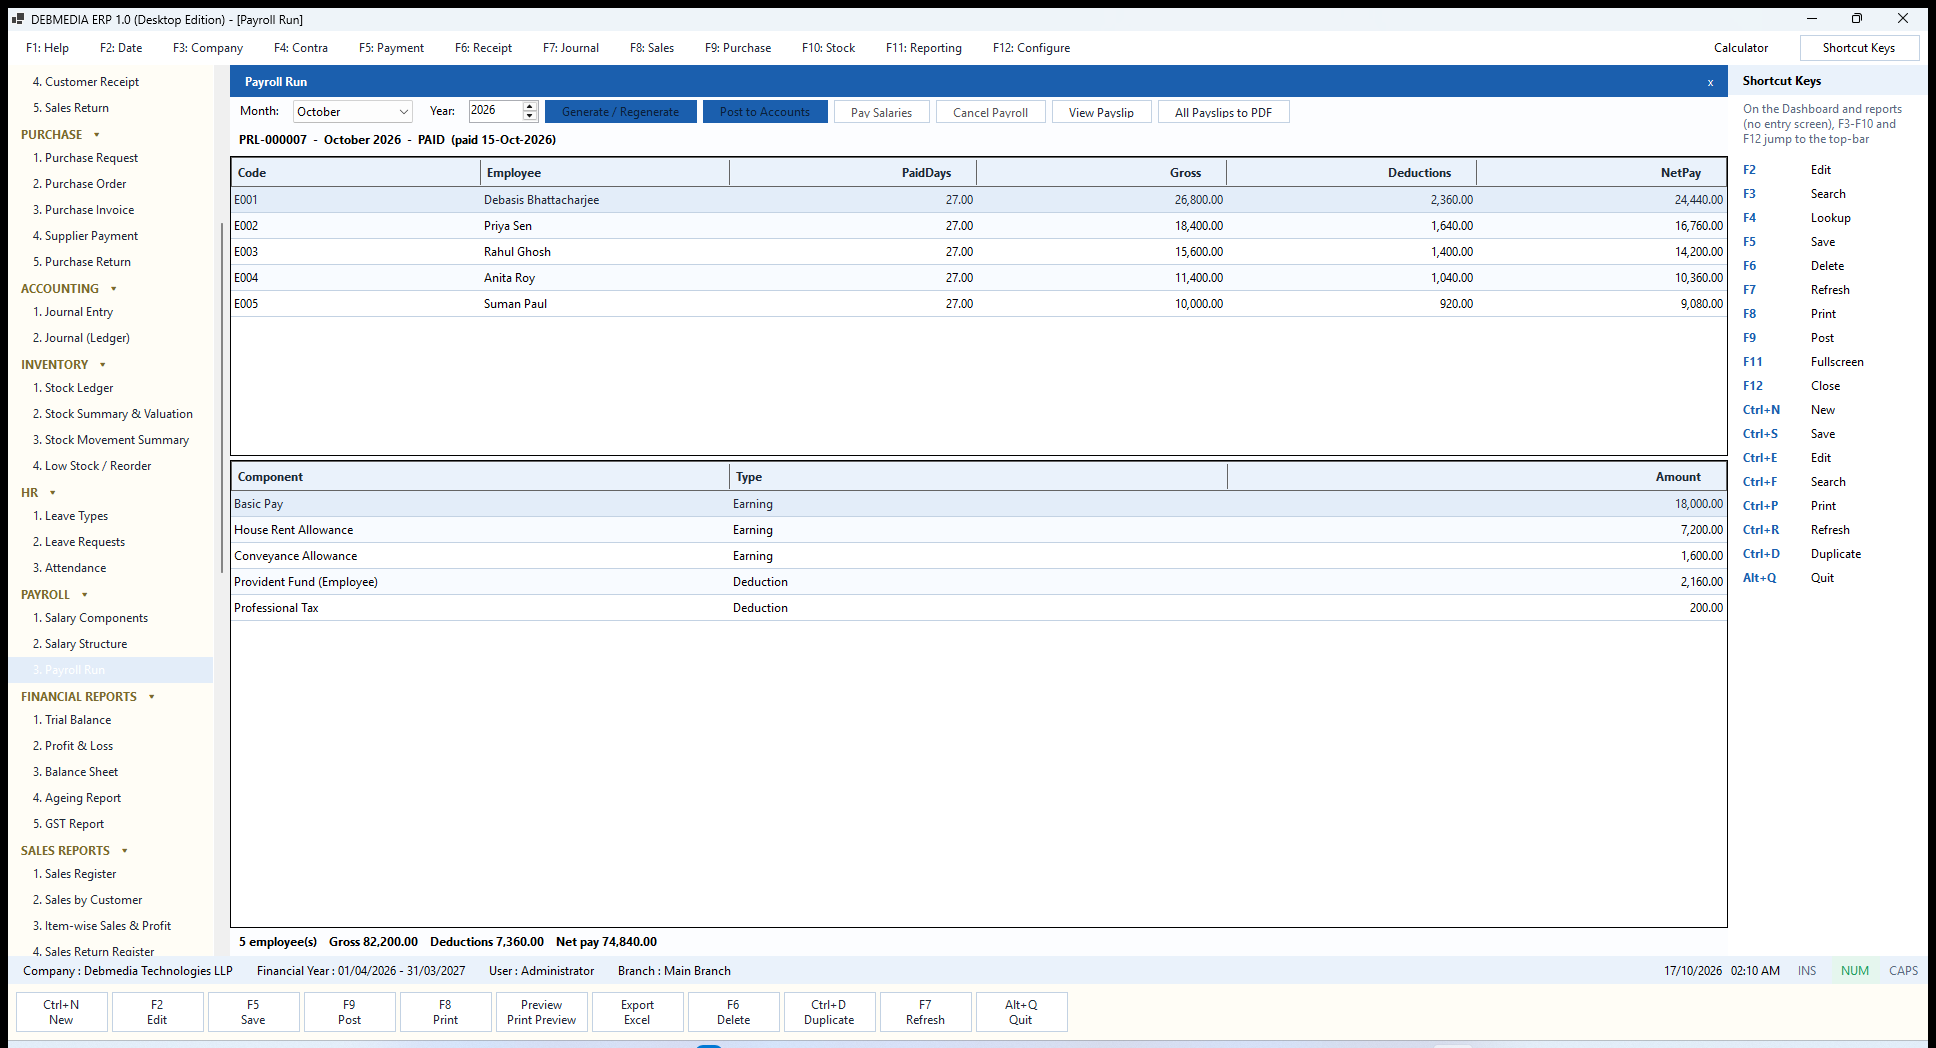The image size is (1936, 1048).
Task: Open the F11: Reporting menu
Action: 924,48
